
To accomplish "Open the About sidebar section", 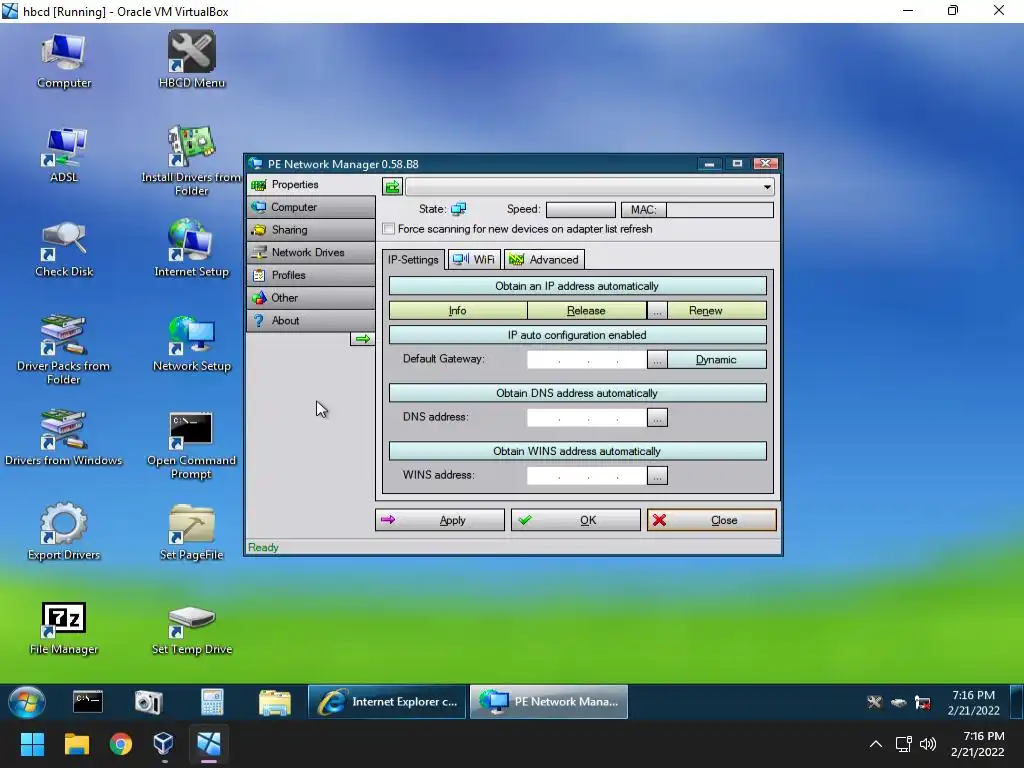I will 311,321.
